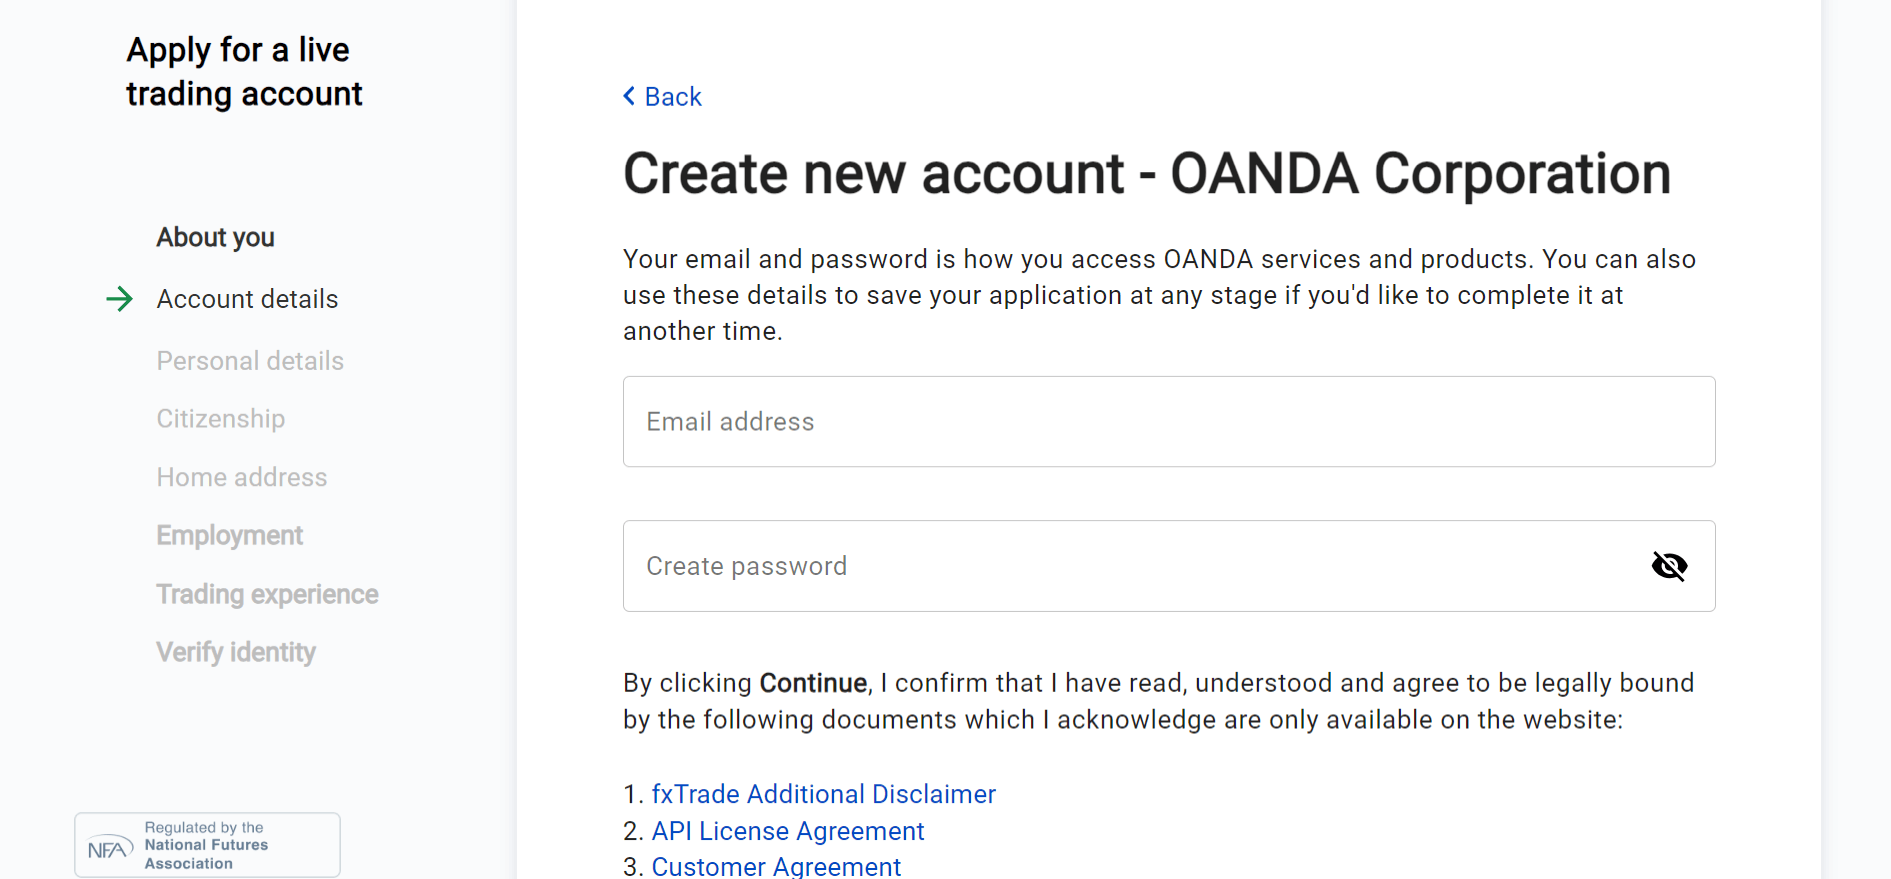
Task: Select the Personal details step
Action: coord(250,360)
